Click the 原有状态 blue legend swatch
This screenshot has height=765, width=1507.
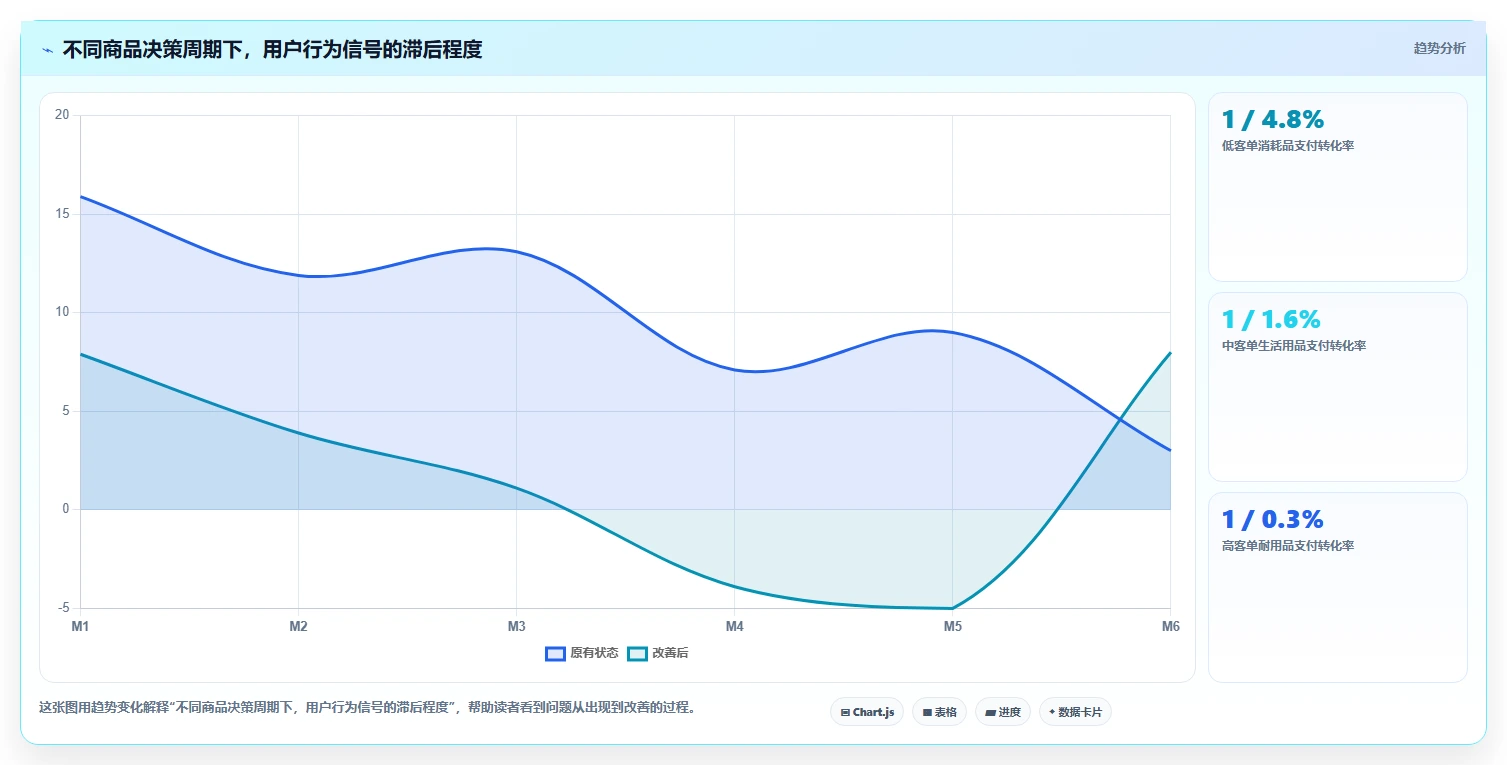coord(556,653)
